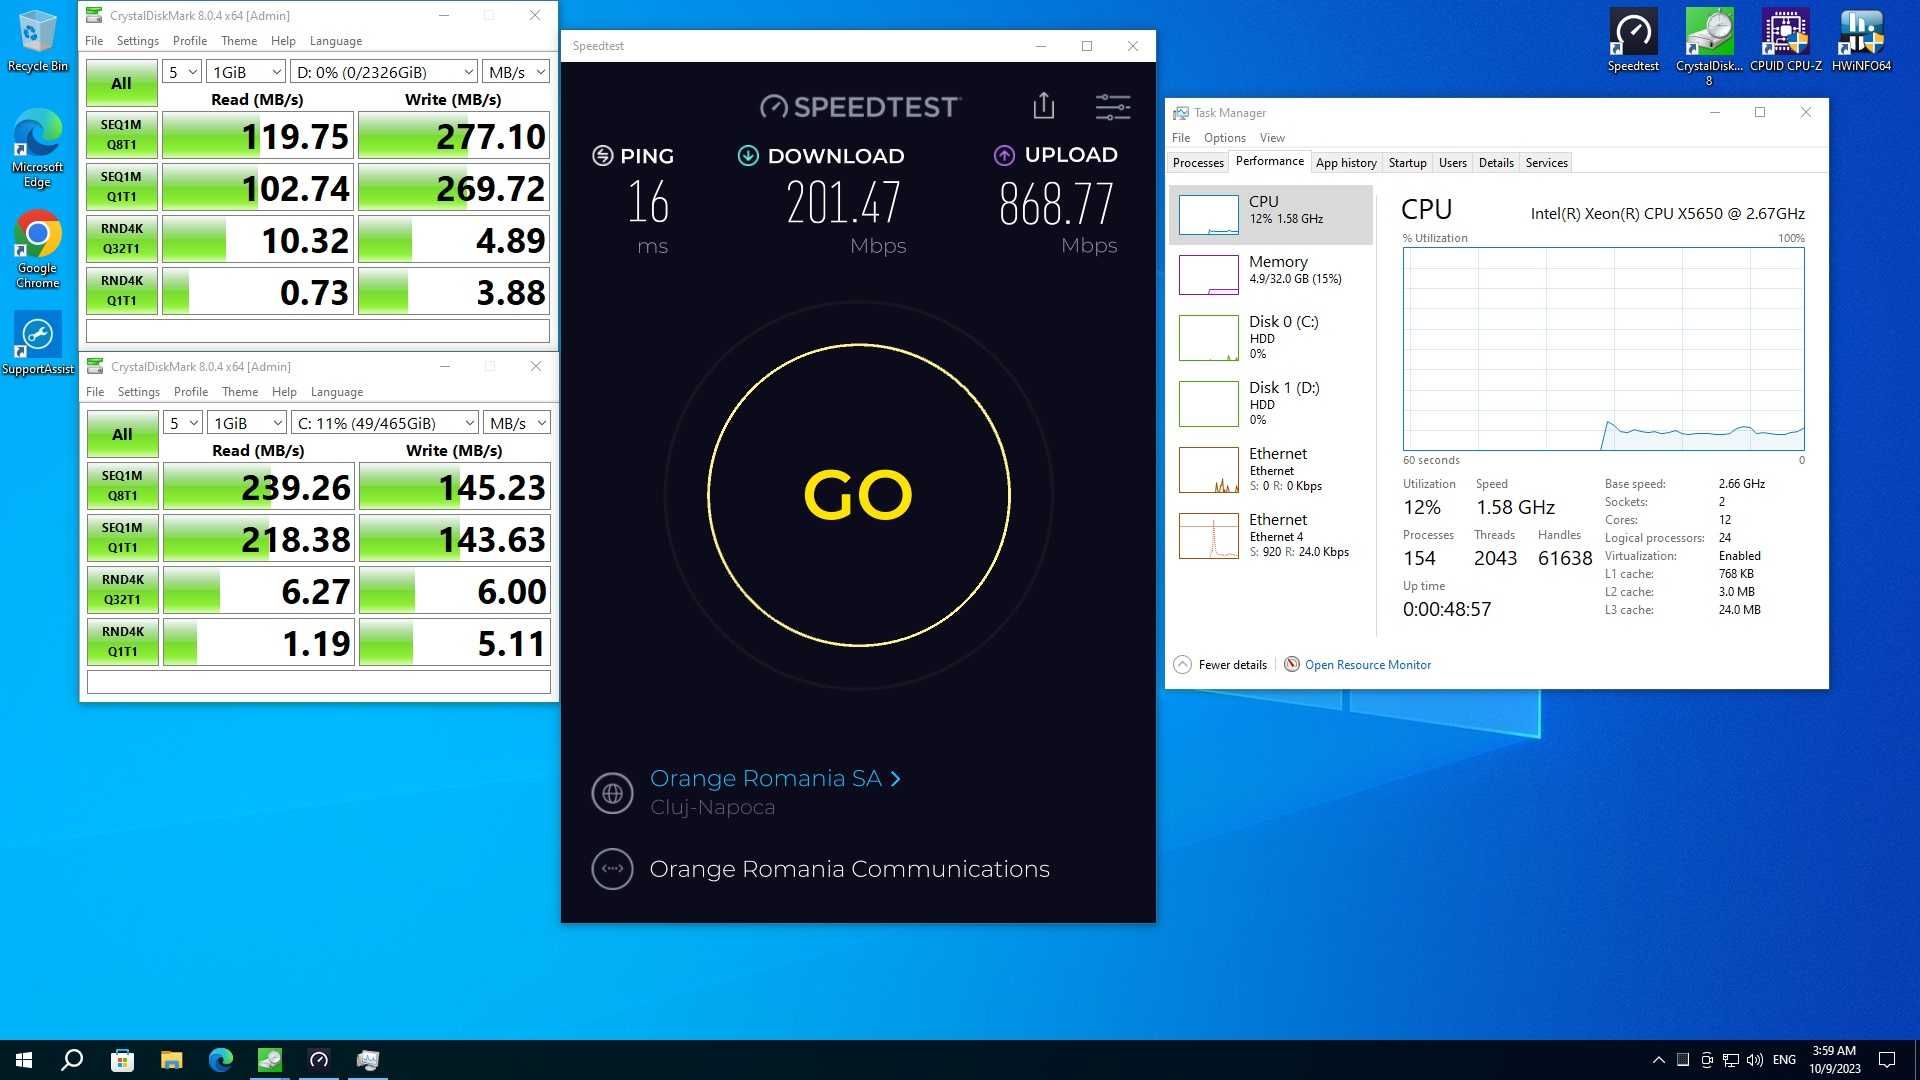Open the Google Chrome desktop icon
Viewport: 1920px width, 1080px height.
coord(37,249)
